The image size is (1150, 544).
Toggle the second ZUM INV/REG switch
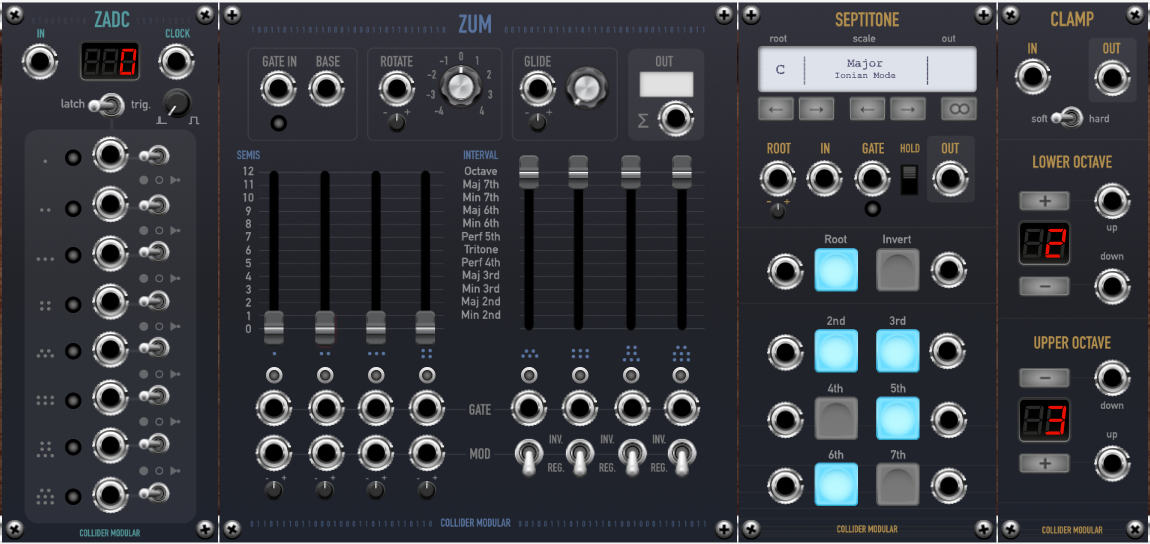tap(579, 456)
